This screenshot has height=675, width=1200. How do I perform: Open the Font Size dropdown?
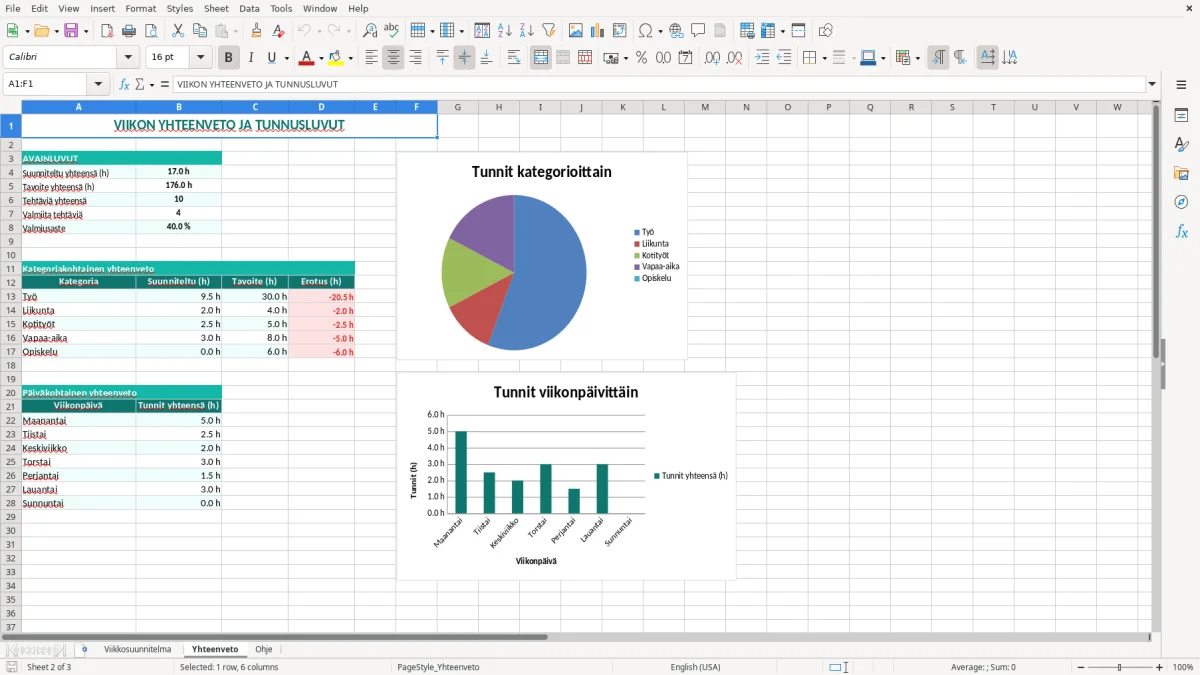pyautogui.click(x=201, y=58)
